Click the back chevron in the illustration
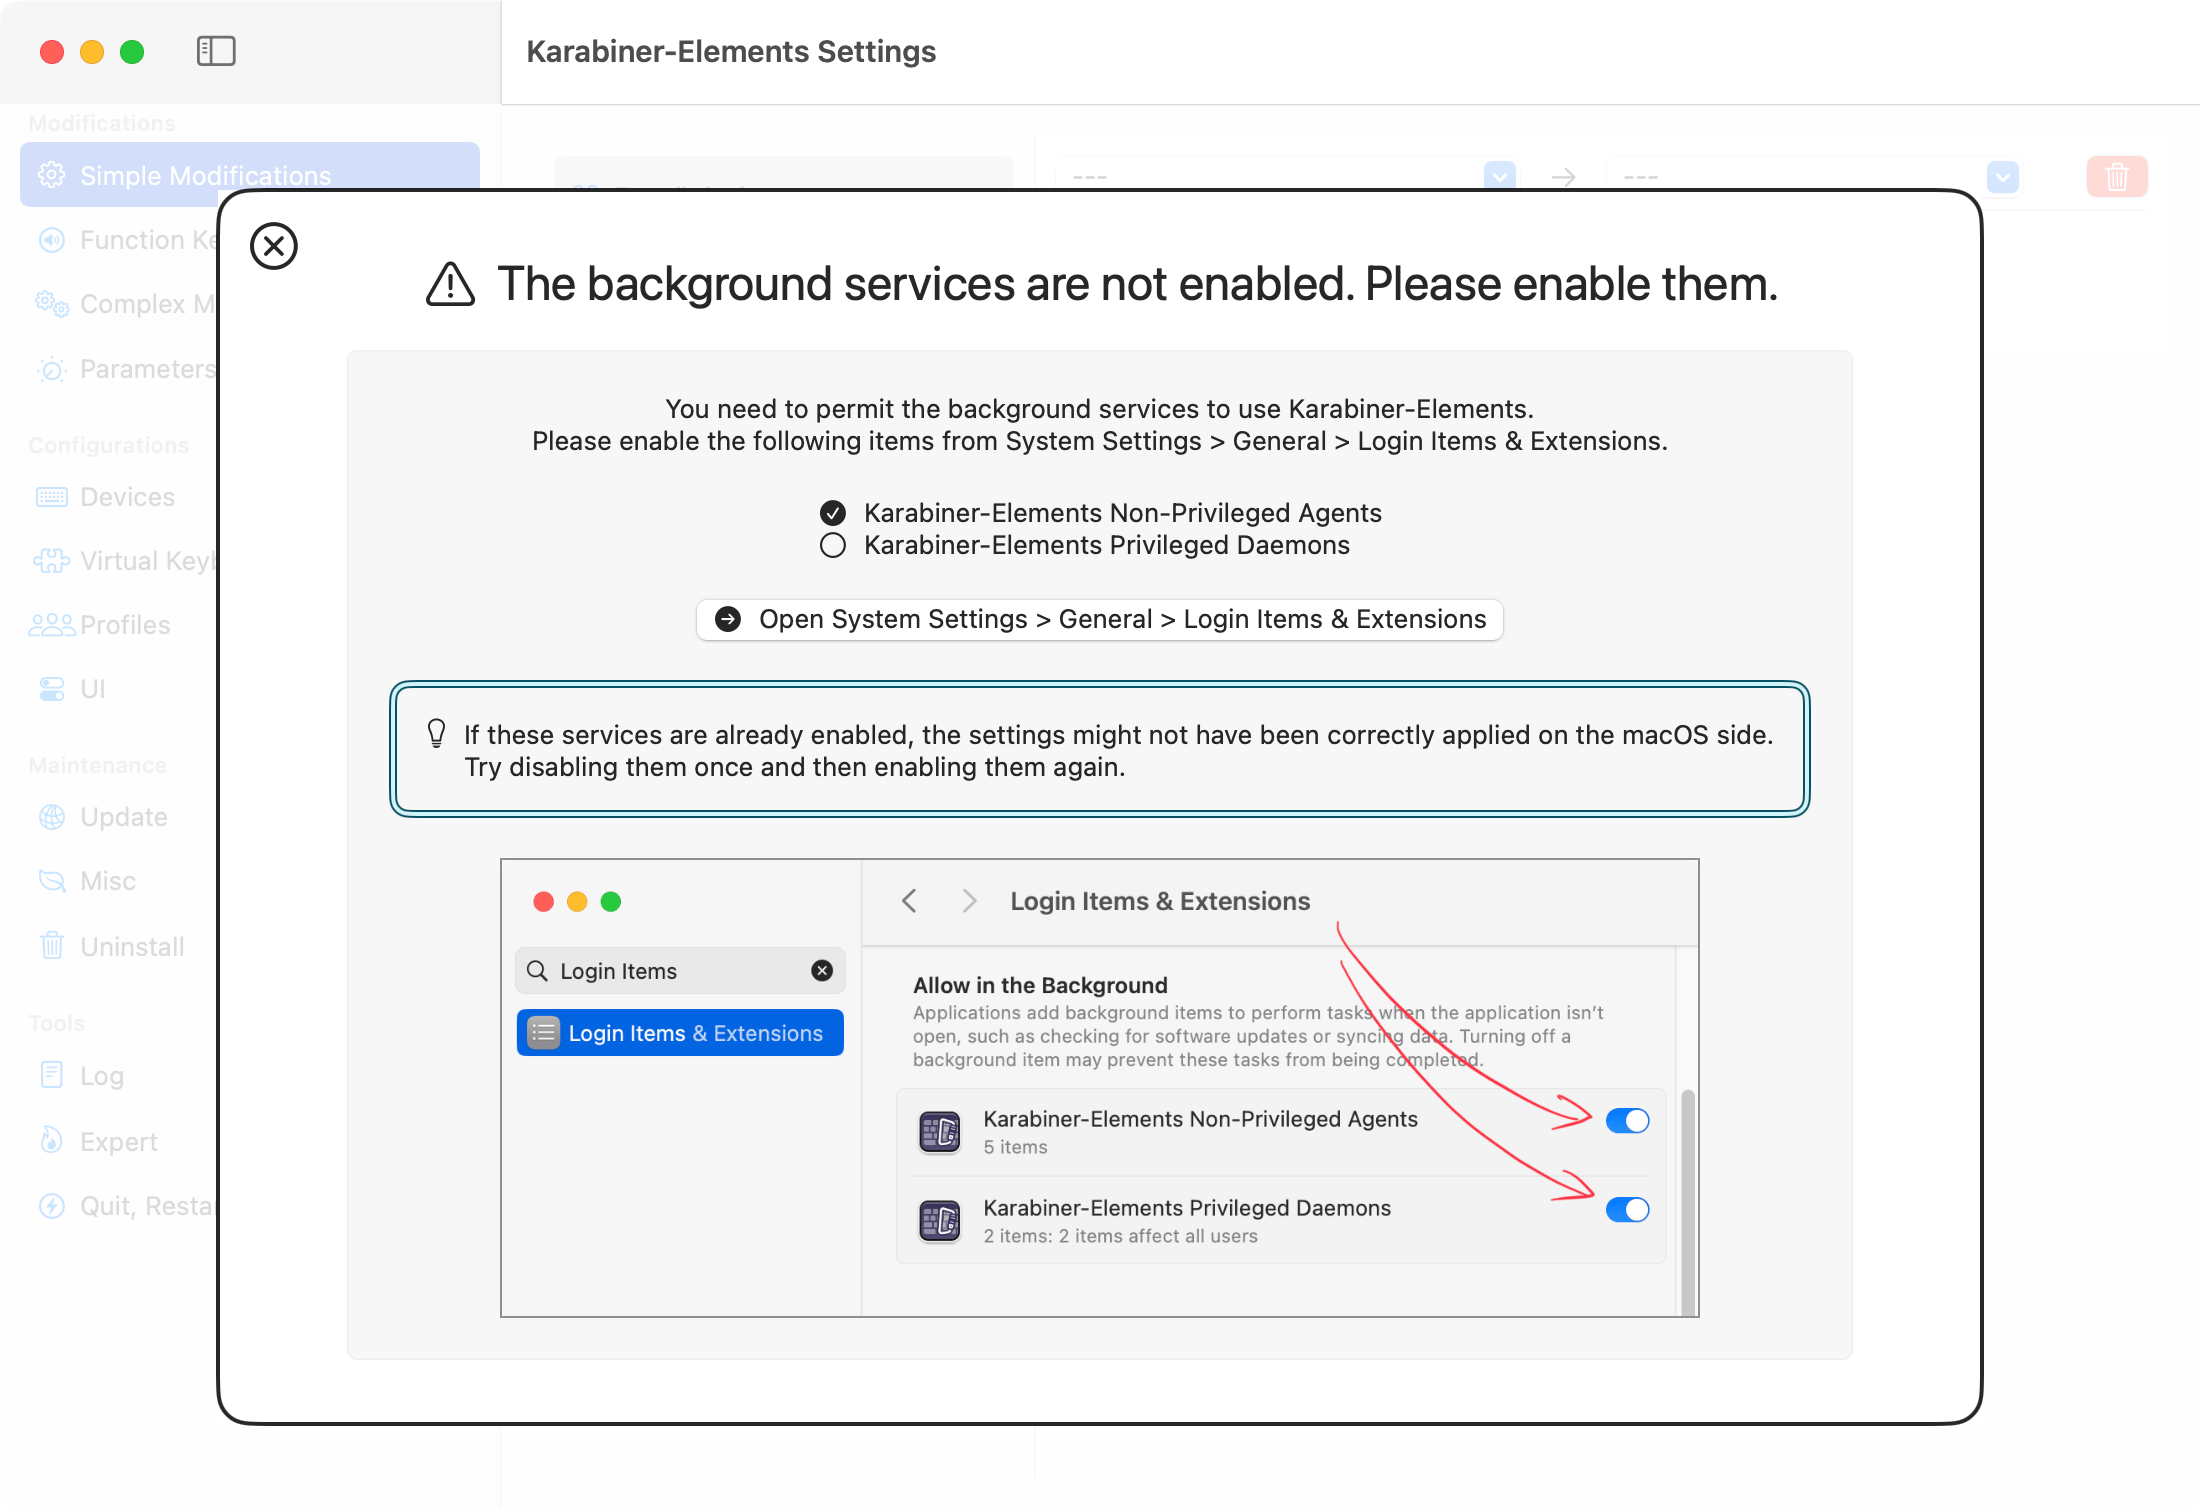The image size is (2200, 1510). pos(909,901)
